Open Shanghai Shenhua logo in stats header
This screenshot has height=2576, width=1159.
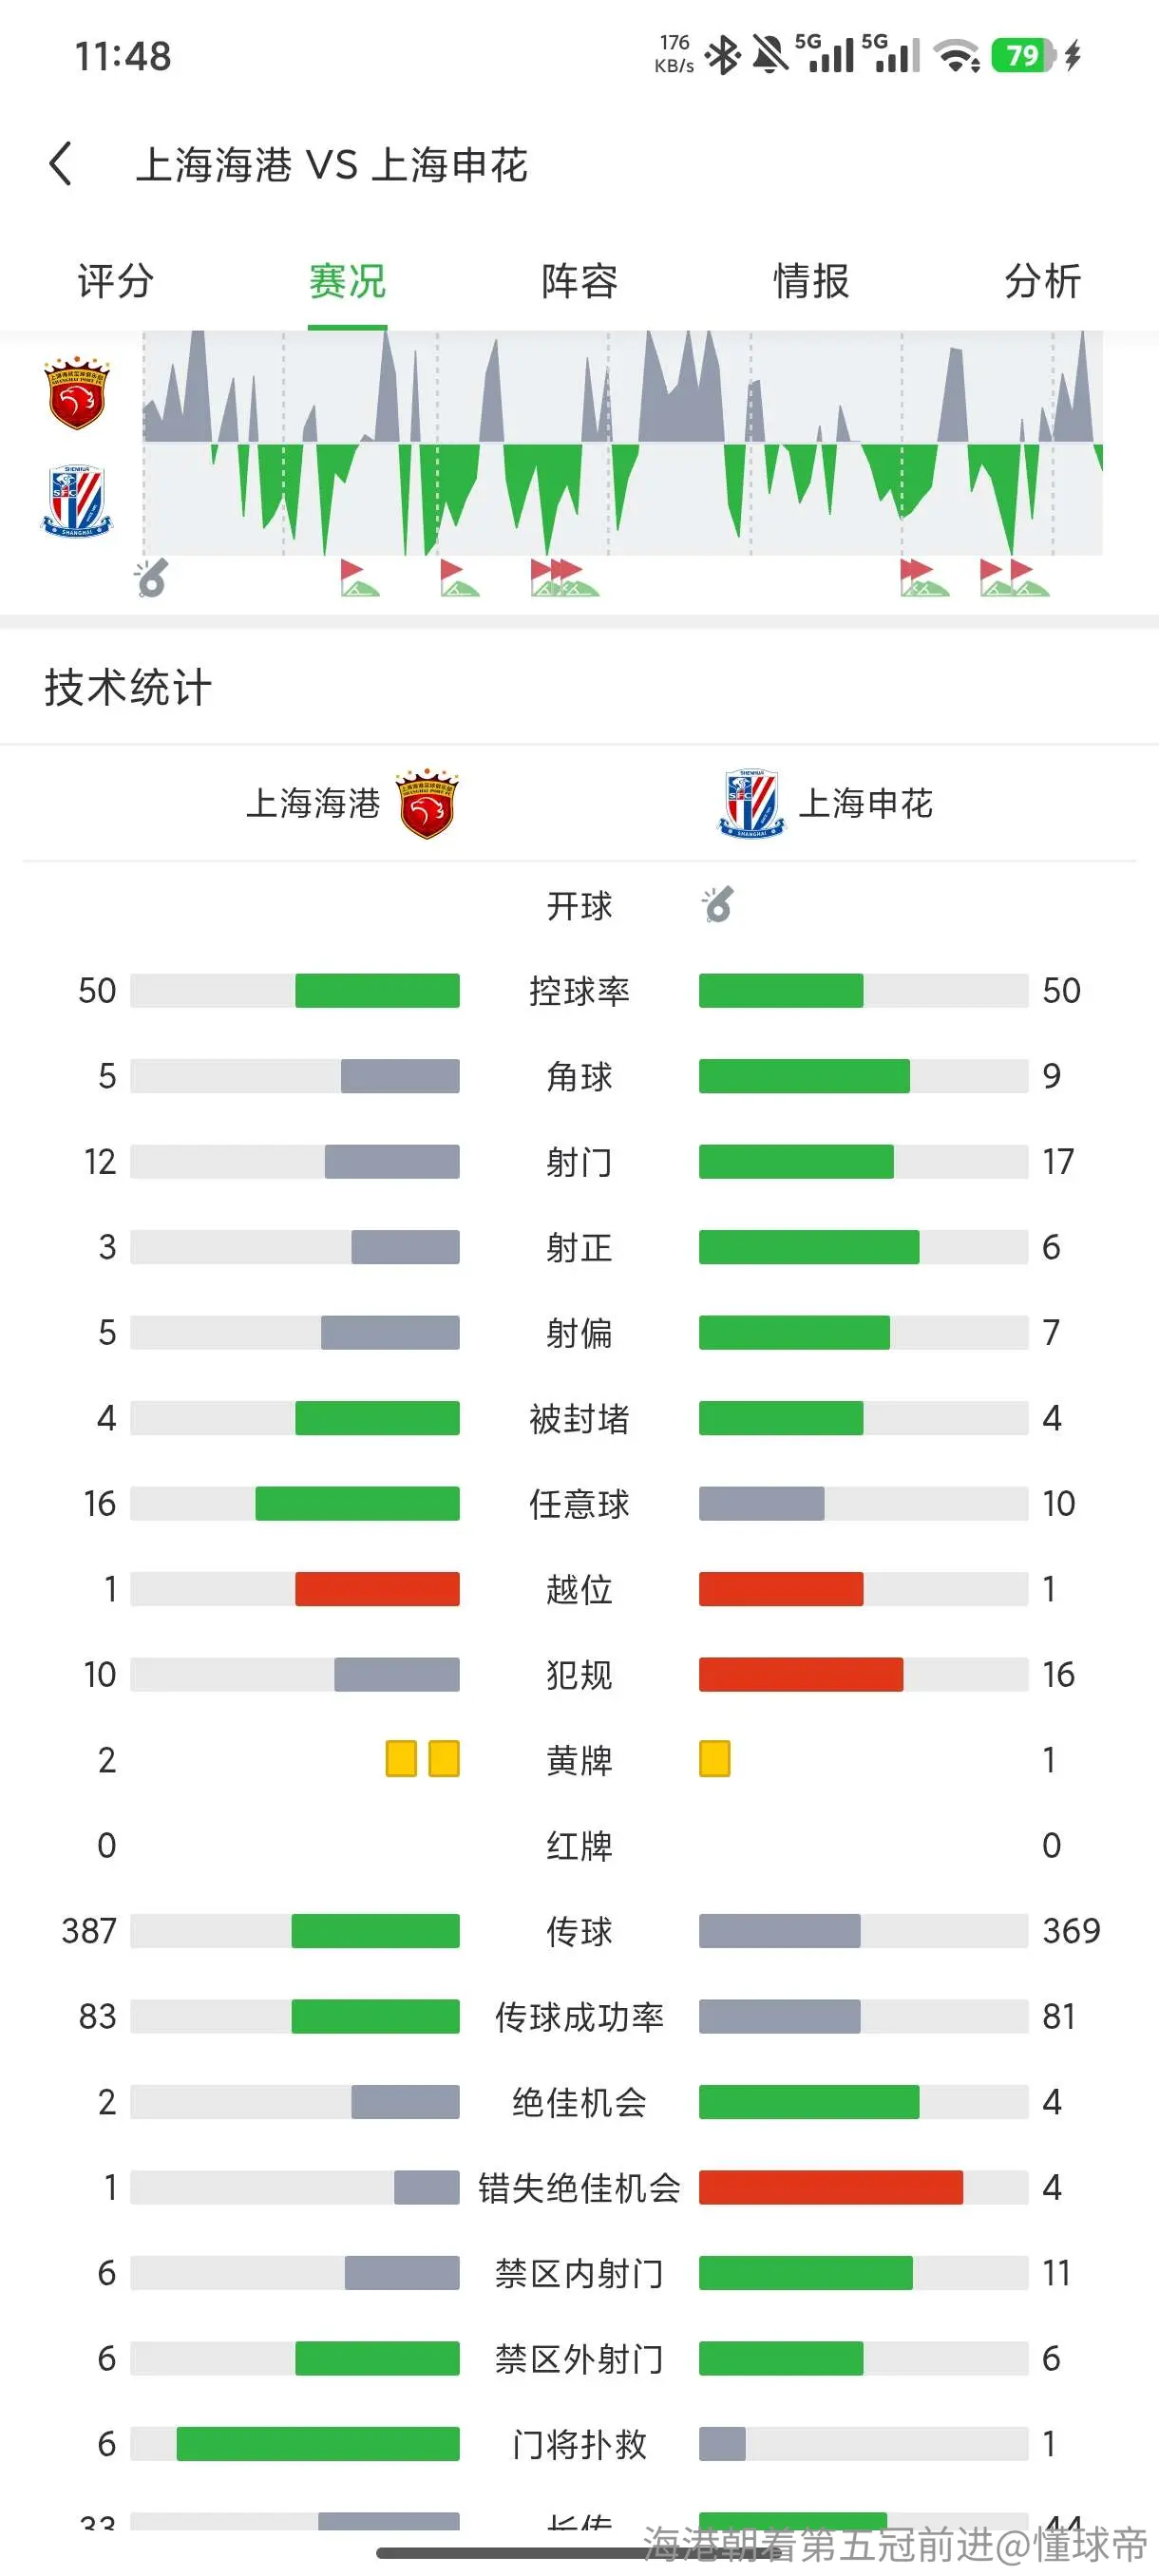coord(752,803)
